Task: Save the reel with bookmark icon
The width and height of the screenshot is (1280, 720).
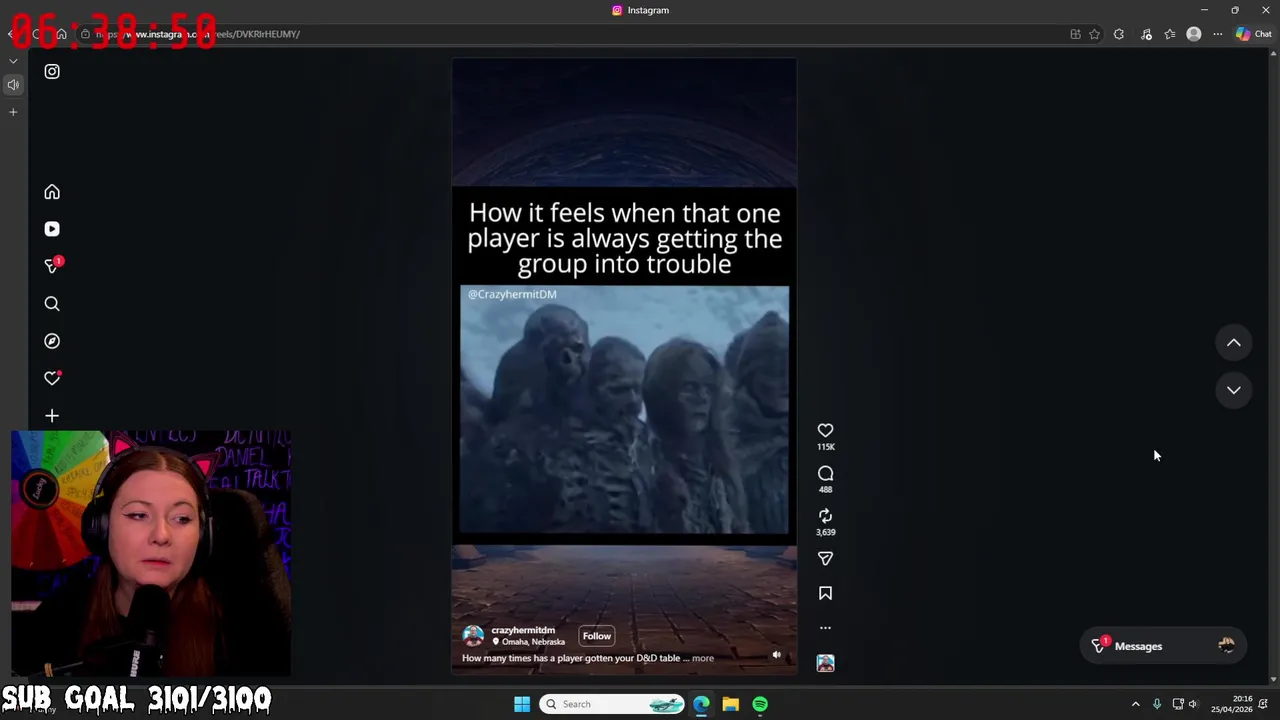Action: tap(825, 594)
